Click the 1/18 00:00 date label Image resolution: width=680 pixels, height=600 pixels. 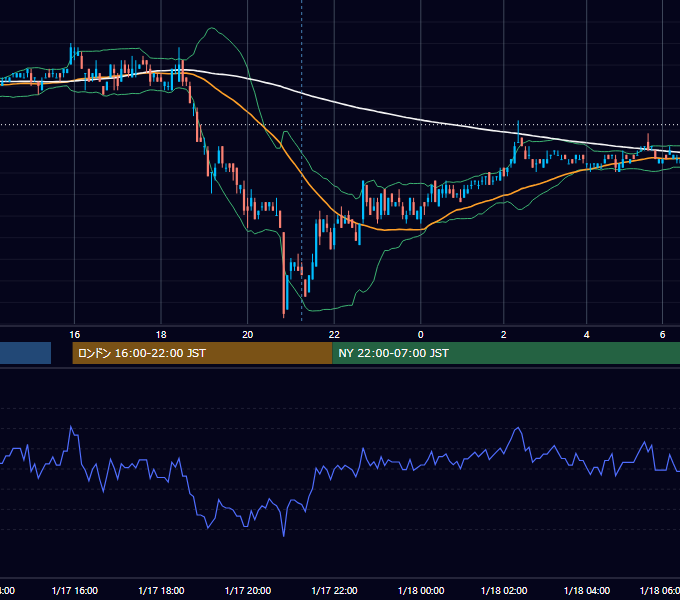click(421, 590)
